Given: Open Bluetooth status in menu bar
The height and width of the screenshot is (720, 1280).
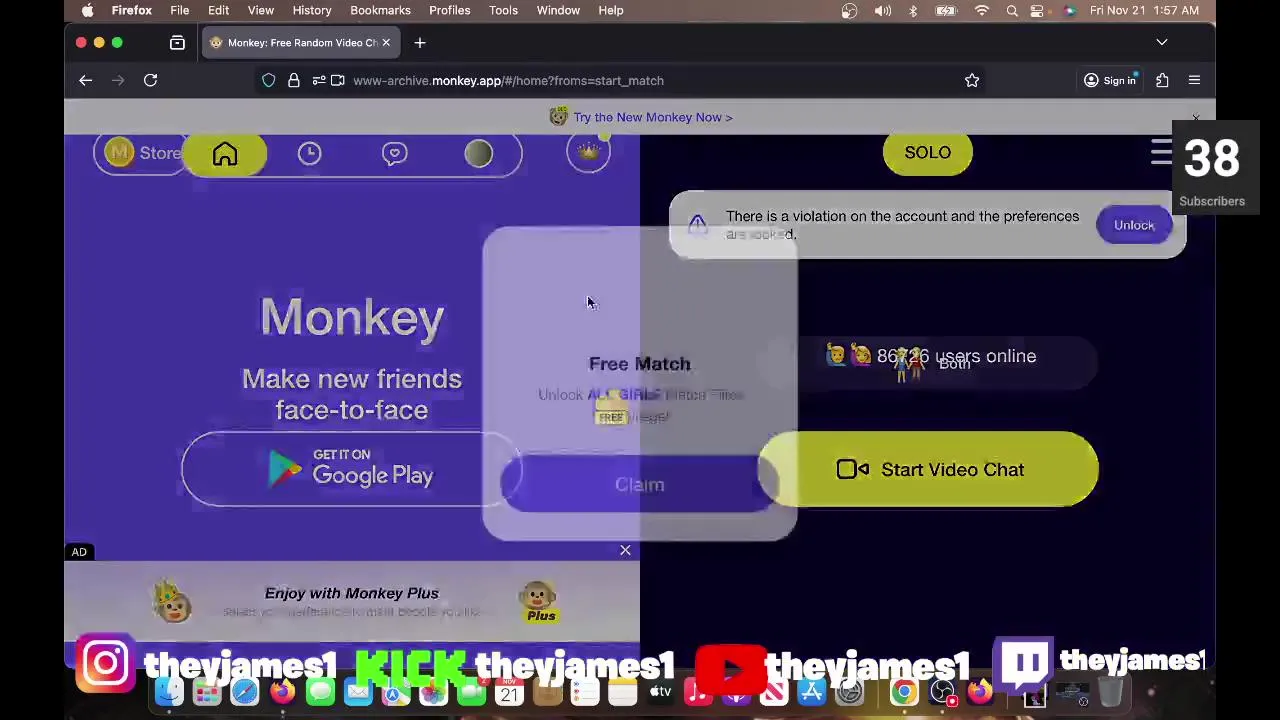Looking at the screenshot, I should coord(912,10).
